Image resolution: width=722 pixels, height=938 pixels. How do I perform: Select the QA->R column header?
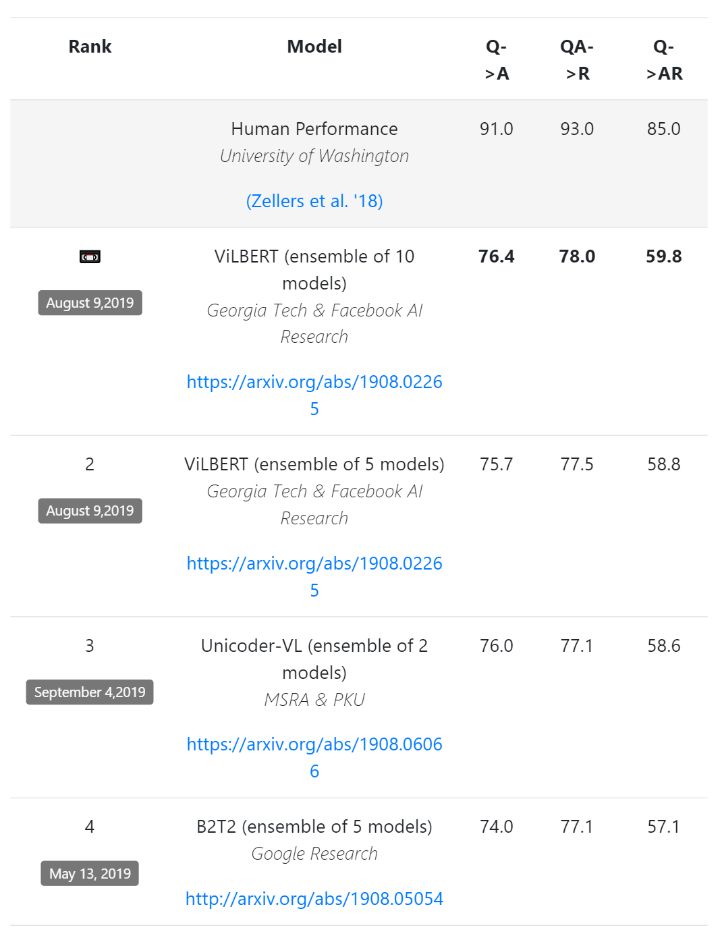(577, 60)
